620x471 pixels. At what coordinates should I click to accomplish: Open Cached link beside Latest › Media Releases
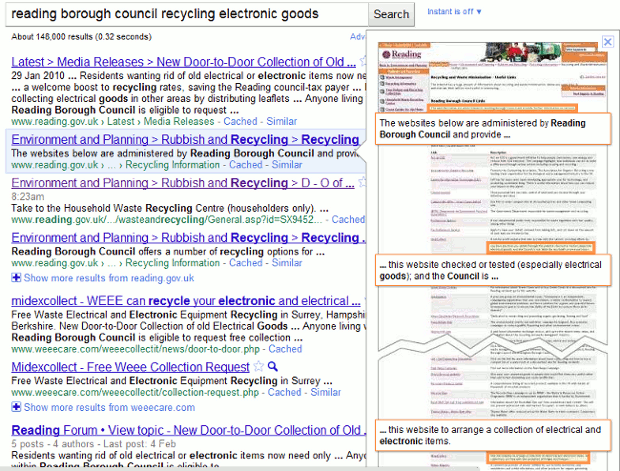pos(240,121)
